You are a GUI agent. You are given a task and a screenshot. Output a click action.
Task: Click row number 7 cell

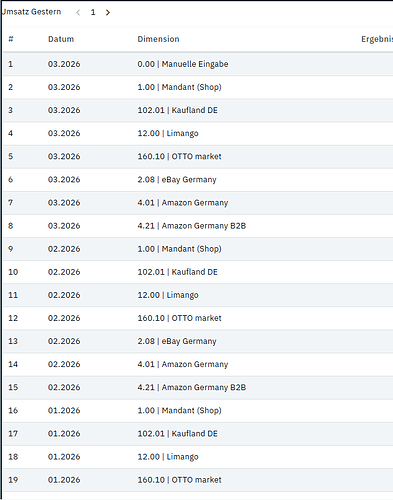11,203
